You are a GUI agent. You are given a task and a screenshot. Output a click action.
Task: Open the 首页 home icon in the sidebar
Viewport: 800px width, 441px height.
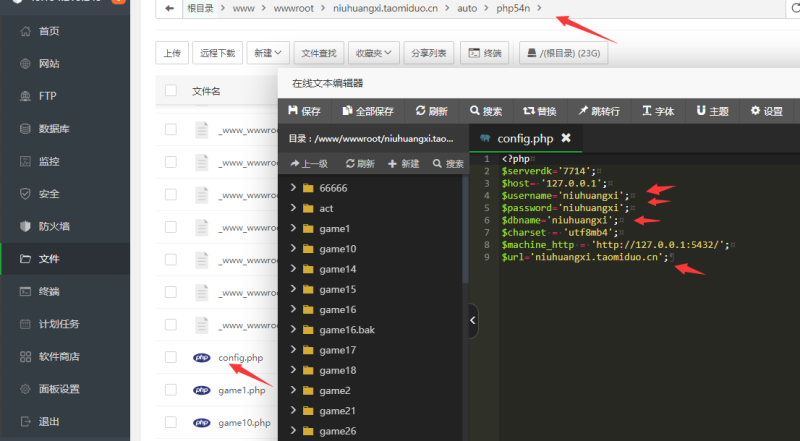coord(26,31)
